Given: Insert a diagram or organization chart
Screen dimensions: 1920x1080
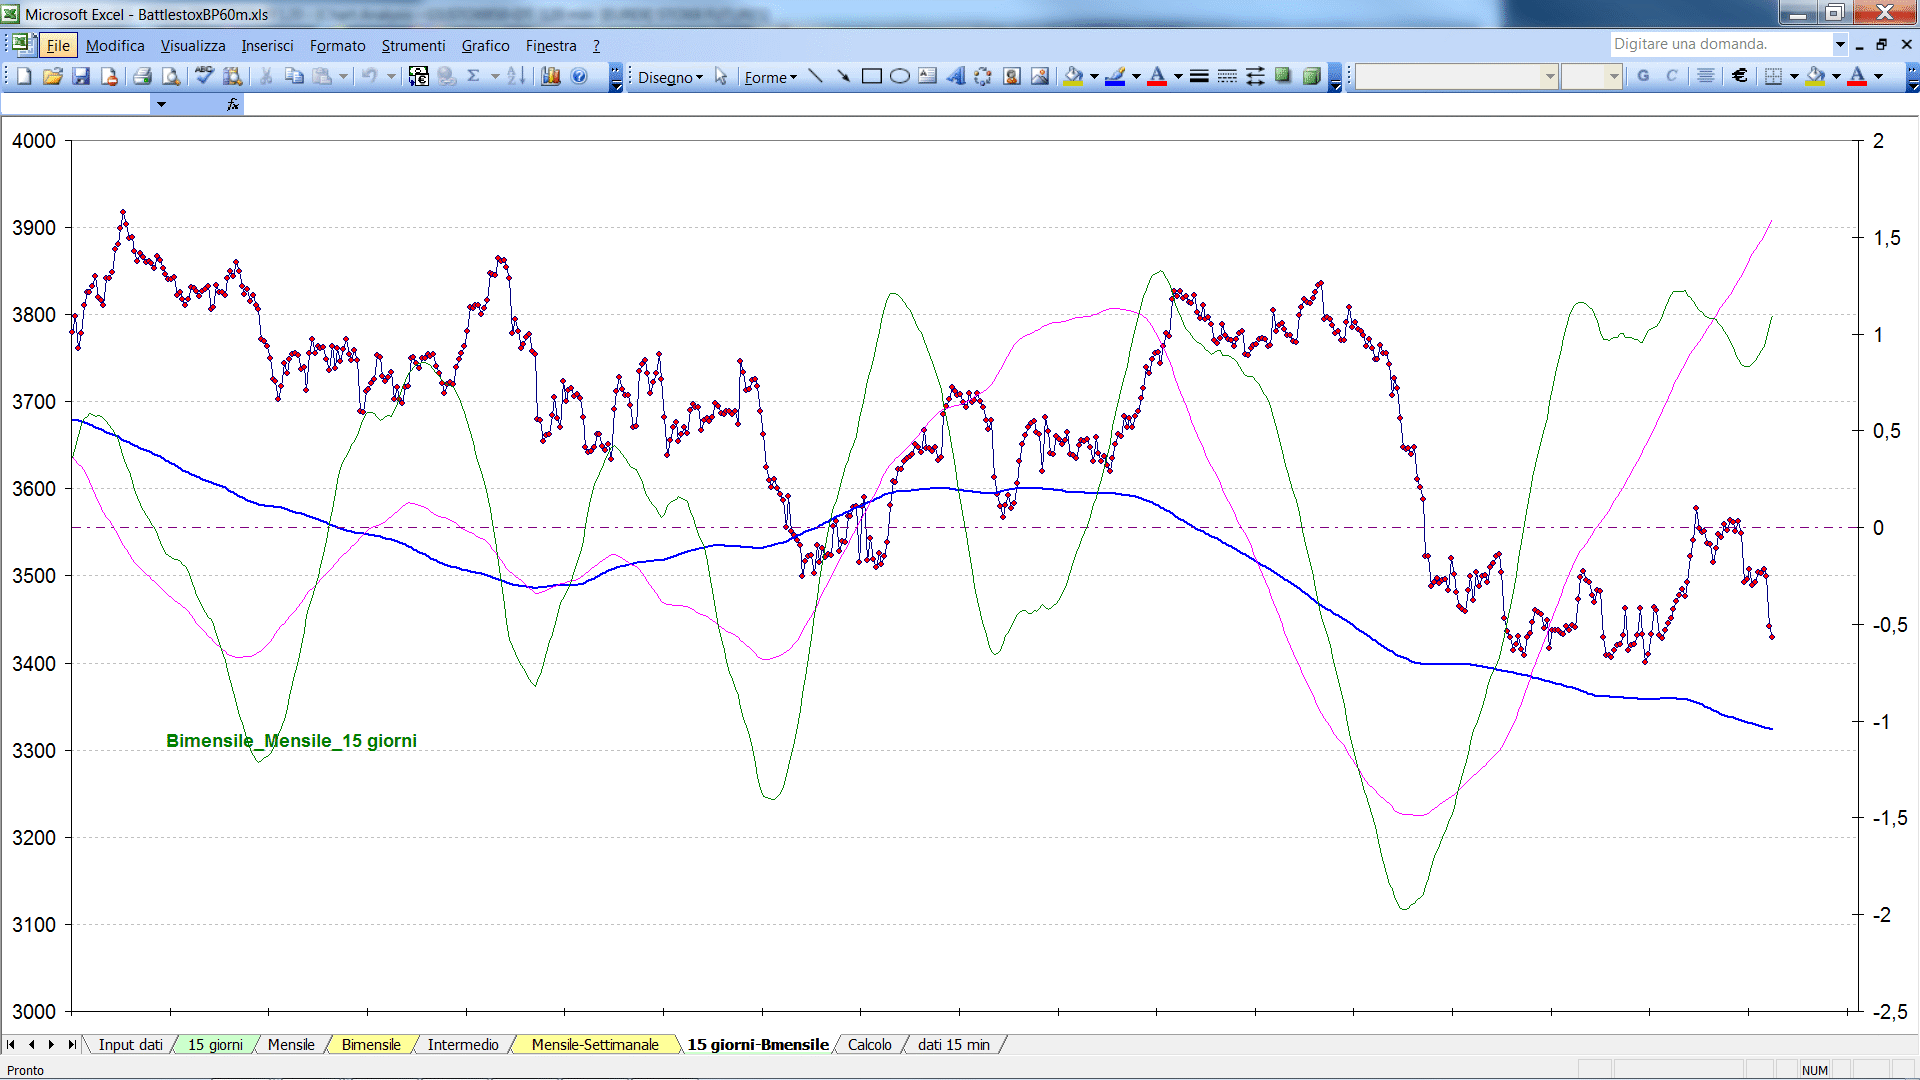Looking at the screenshot, I should [x=983, y=76].
